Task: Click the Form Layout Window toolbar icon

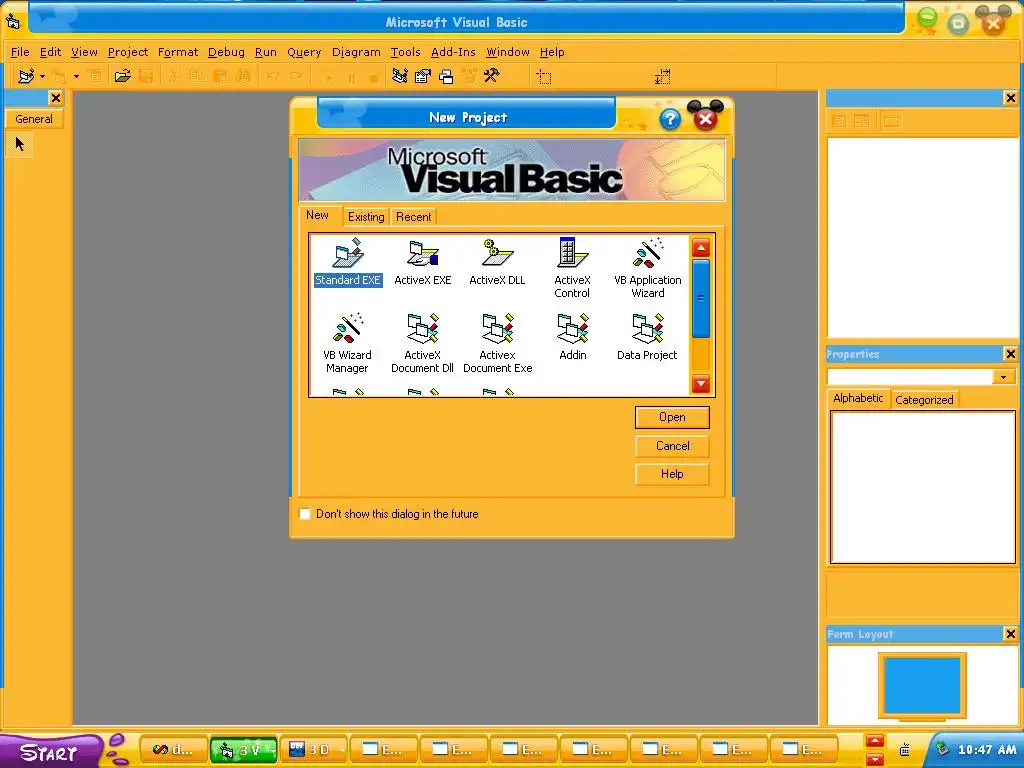Action: pos(446,76)
